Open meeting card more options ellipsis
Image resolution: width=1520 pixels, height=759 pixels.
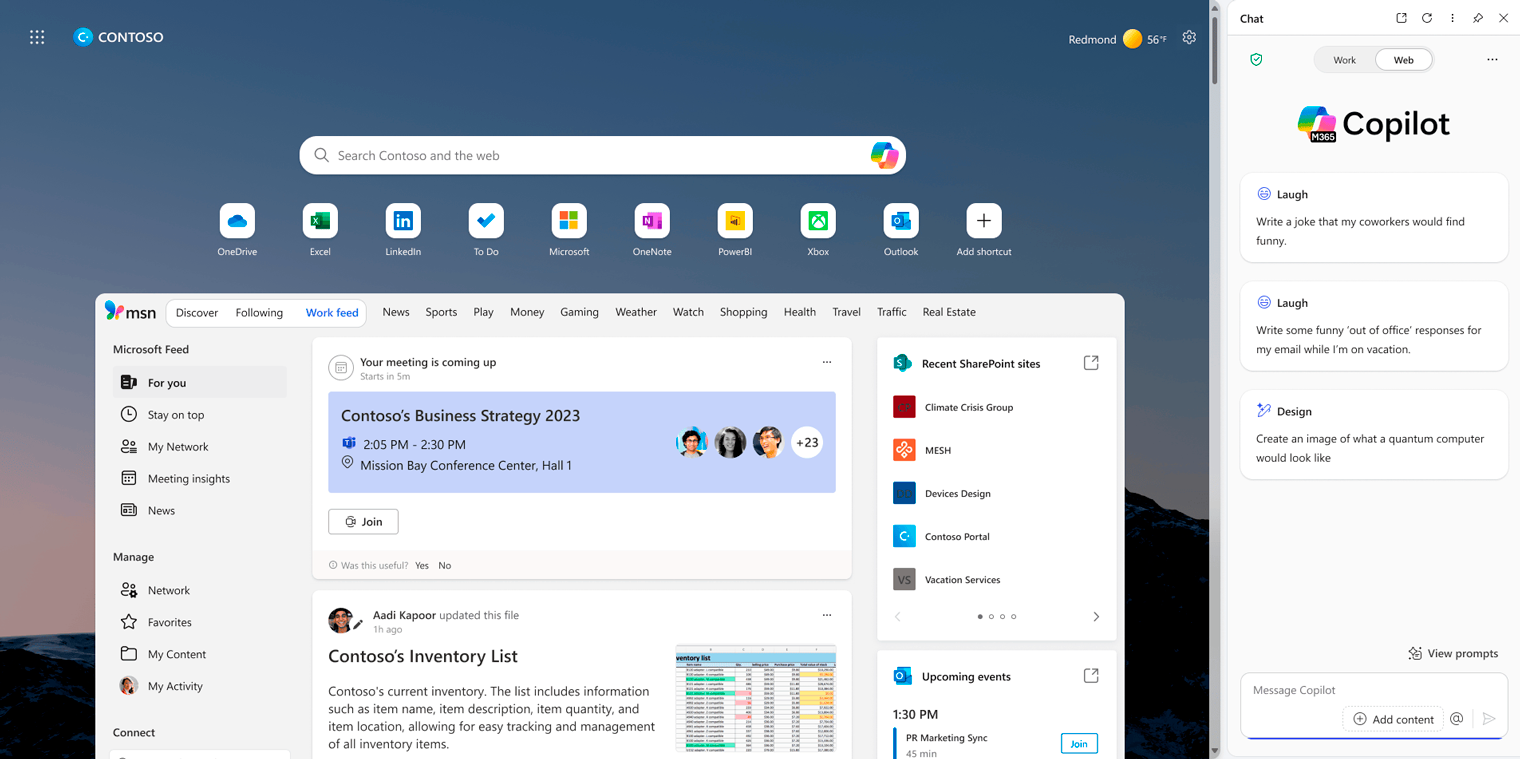[x=827, y=362]
